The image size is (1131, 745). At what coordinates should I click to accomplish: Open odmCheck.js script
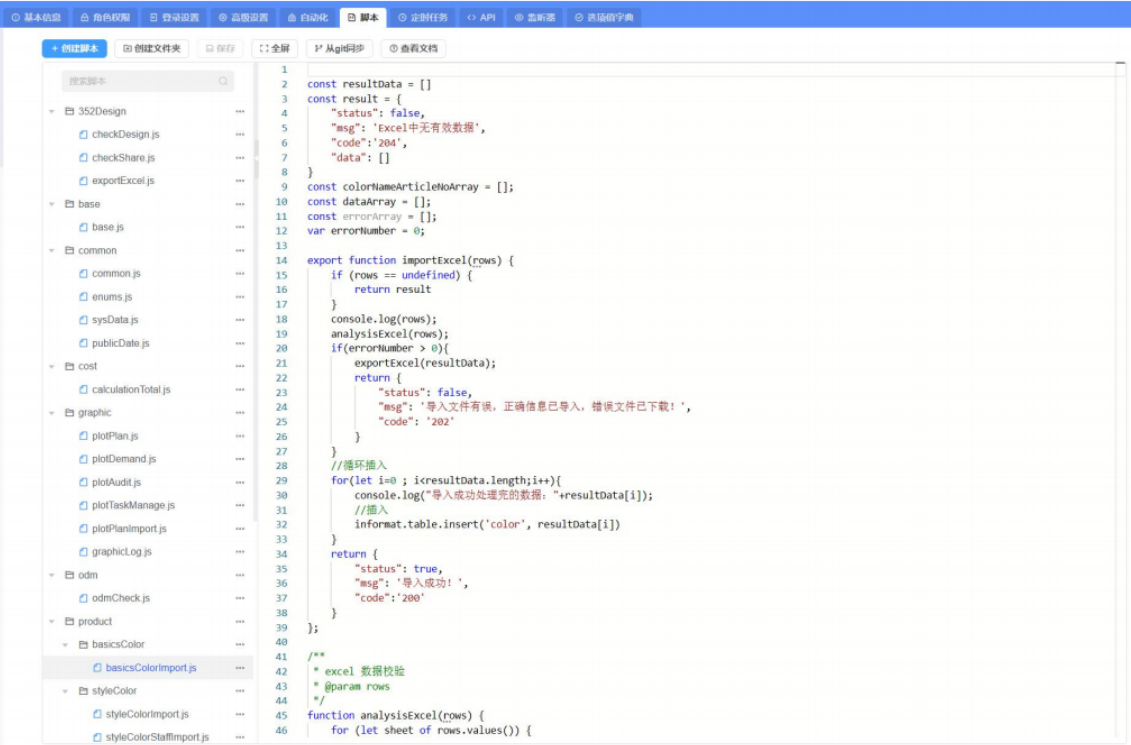pos(120,598)
